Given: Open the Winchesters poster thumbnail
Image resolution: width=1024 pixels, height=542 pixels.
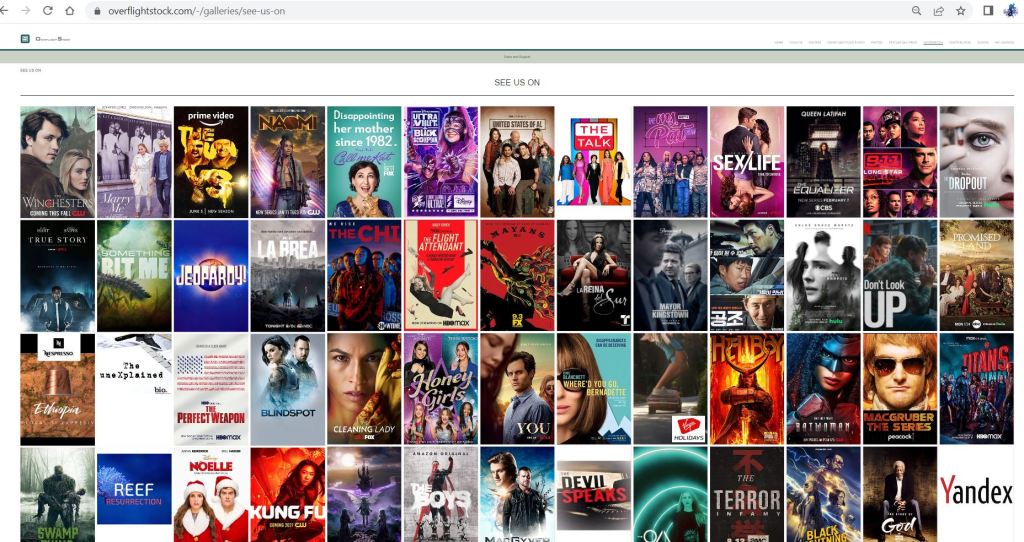Looking at the screenshot, I should (57, 161).
